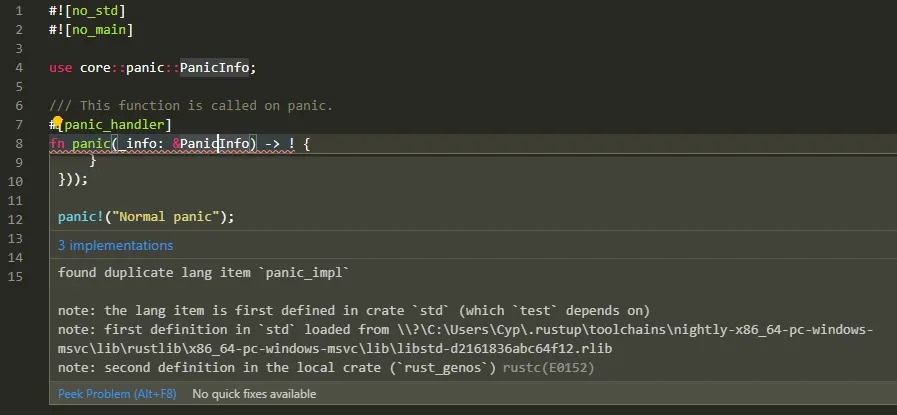The image size is (897, 415).
Task: Click line number 8 in the gutter
Action: 18,143
